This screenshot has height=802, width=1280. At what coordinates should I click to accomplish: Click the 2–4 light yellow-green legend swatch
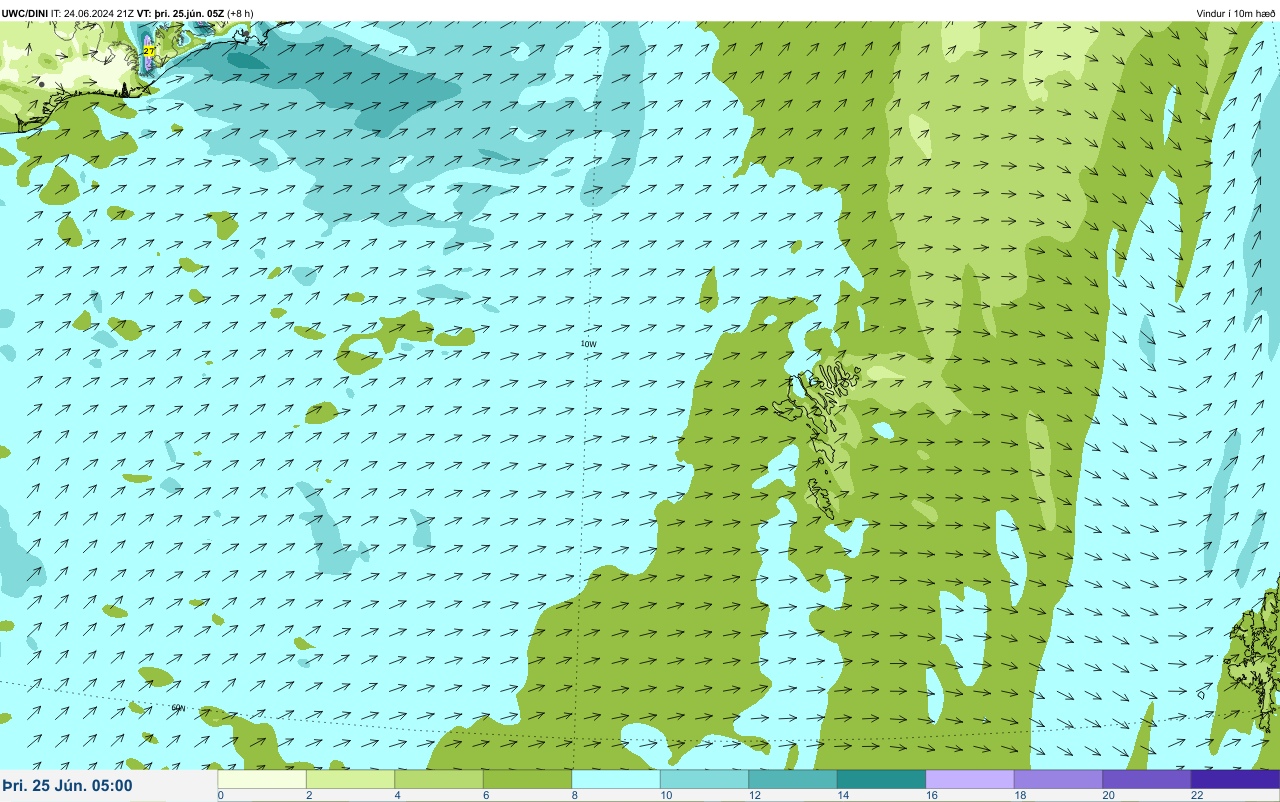pos(350,779)
